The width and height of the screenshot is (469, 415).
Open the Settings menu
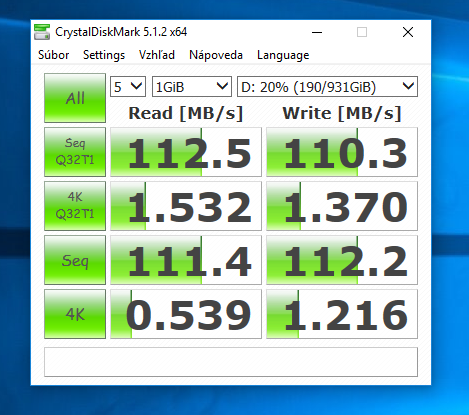click(104, 55)
